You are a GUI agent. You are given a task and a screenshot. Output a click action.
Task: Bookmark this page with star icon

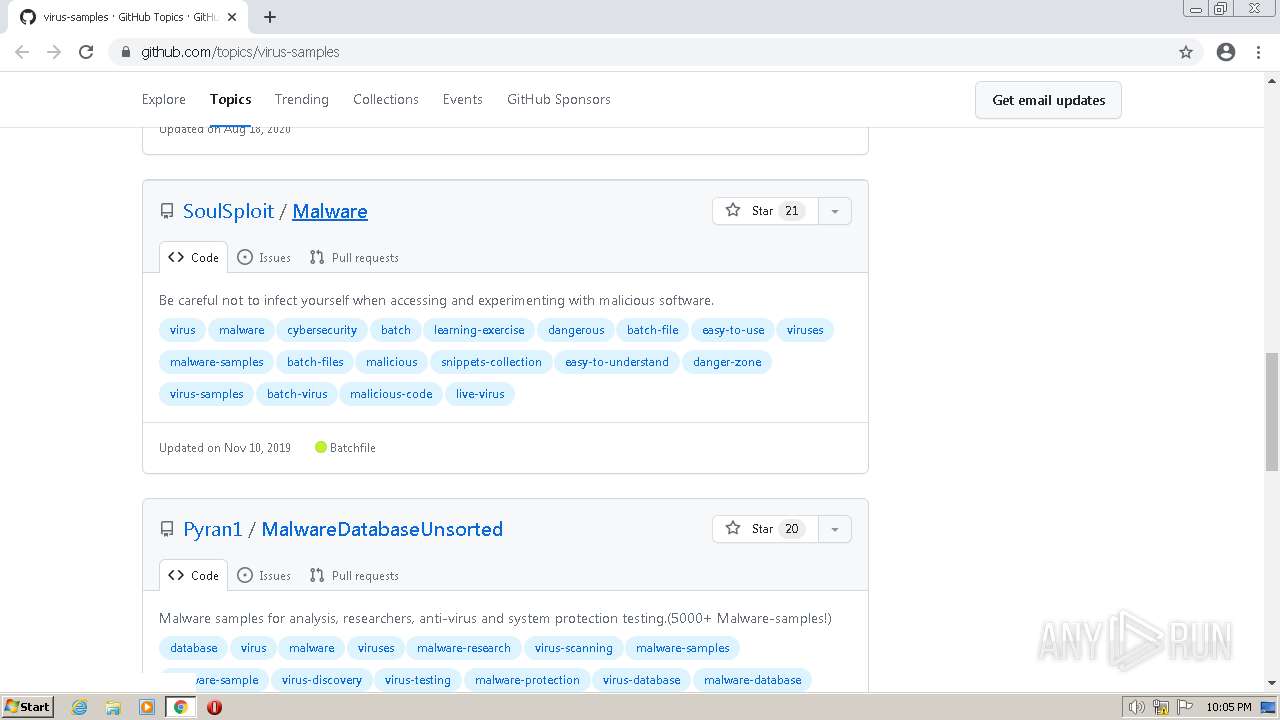(1186, 52)
